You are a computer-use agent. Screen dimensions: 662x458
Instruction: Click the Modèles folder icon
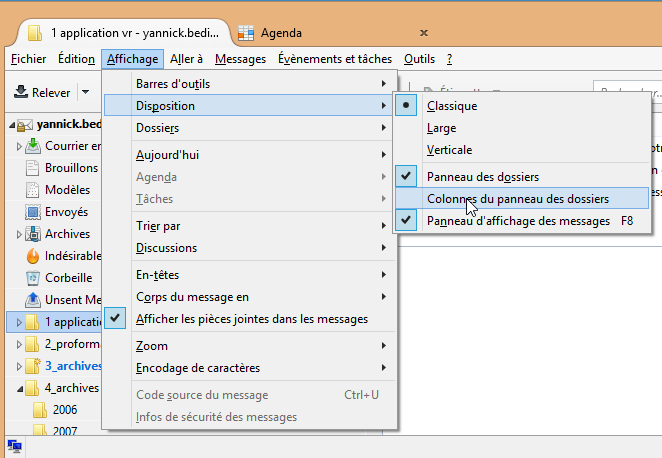click(x=32, y=190)
